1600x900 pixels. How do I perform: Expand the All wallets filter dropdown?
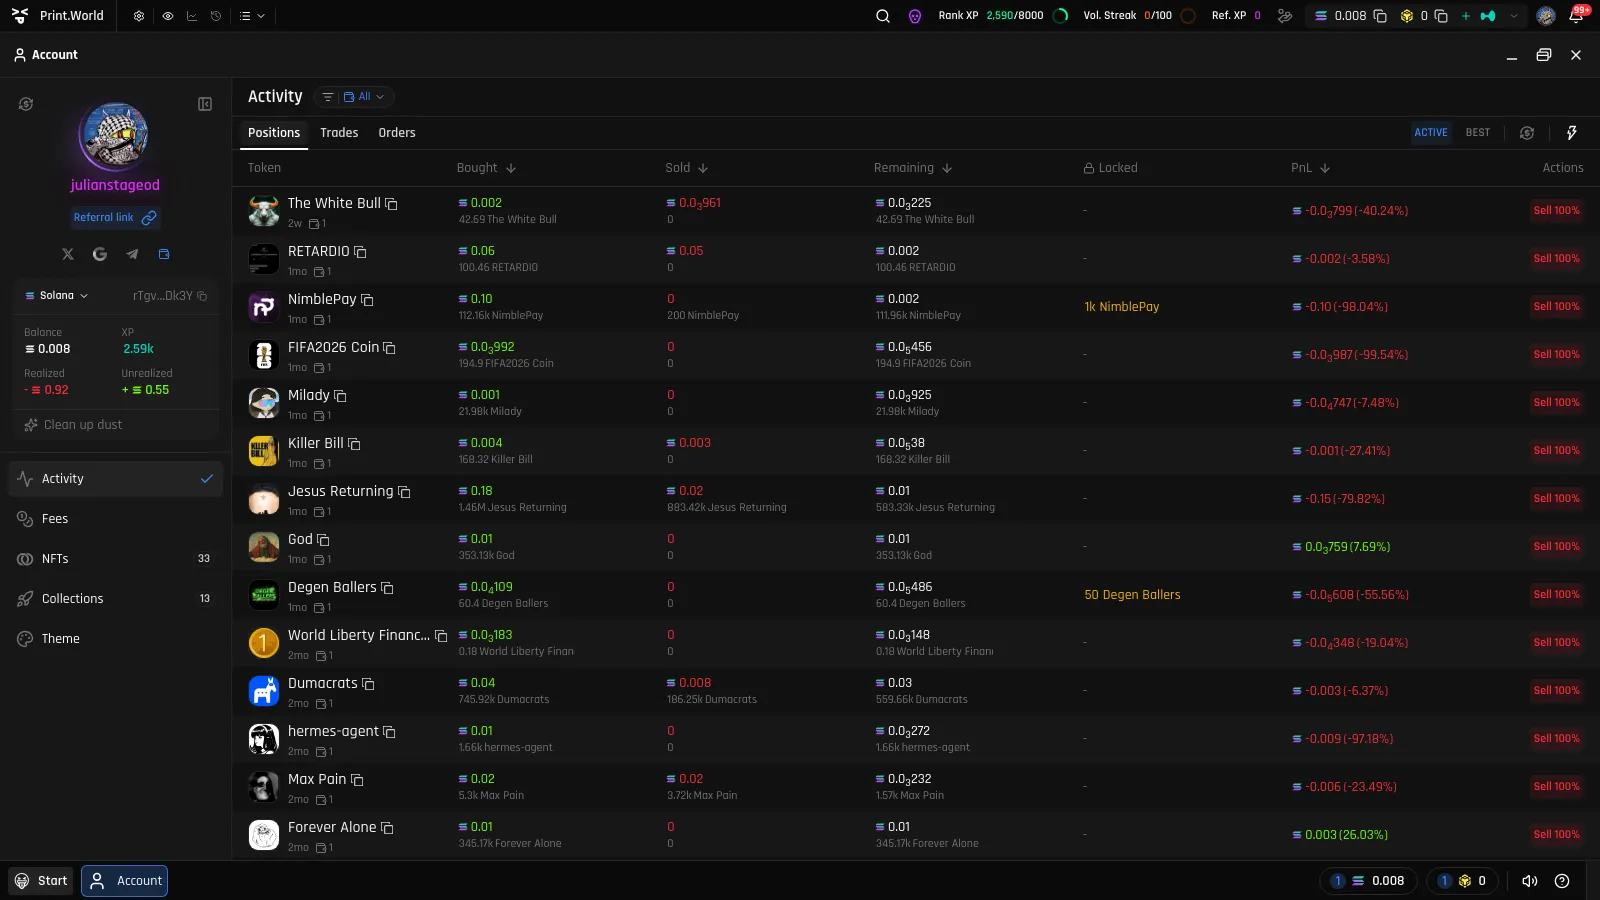tap(364, 97)
